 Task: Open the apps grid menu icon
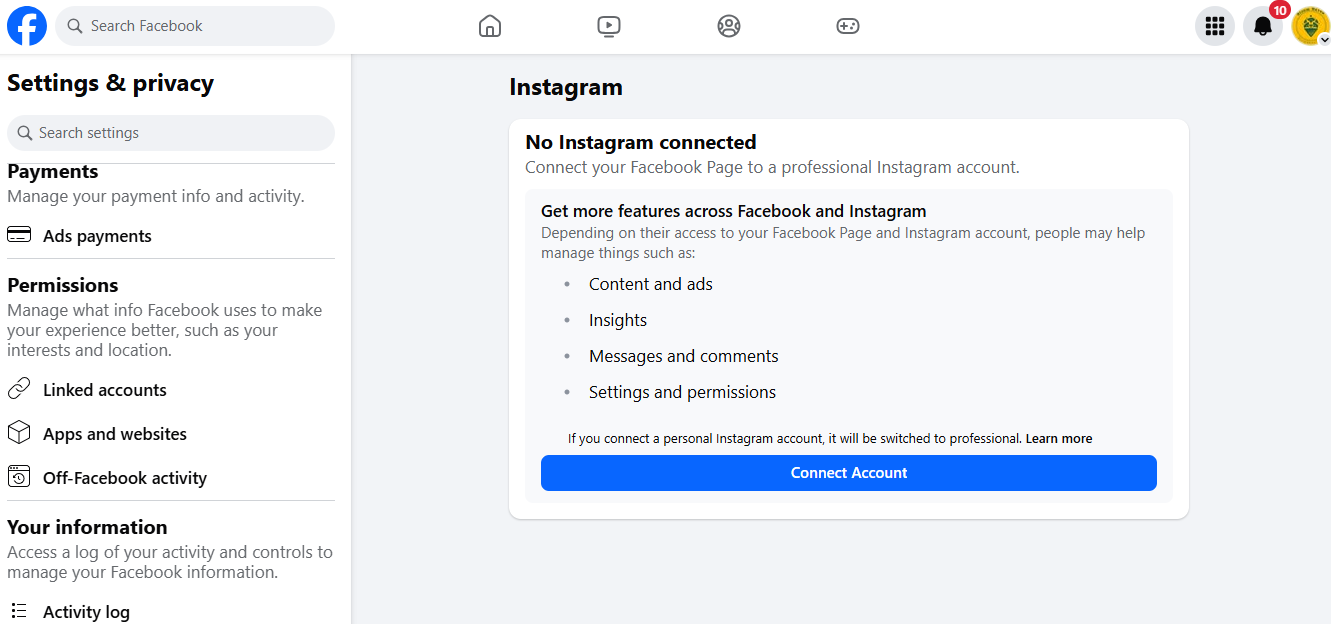pos(1215,26)
